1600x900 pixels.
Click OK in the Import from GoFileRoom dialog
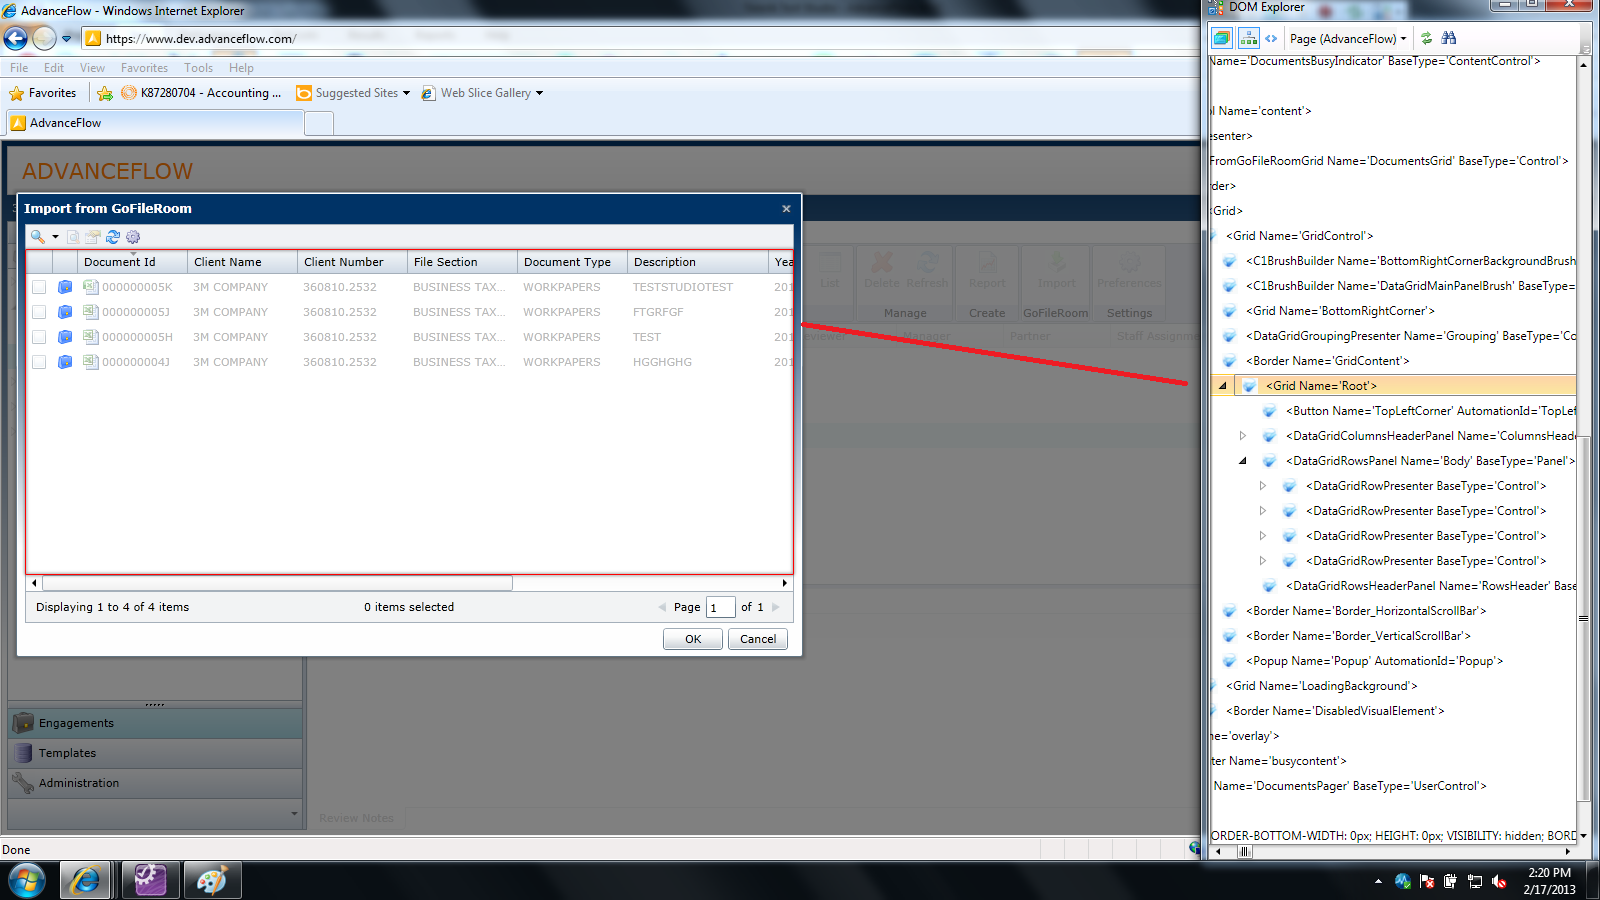(693, 639)
